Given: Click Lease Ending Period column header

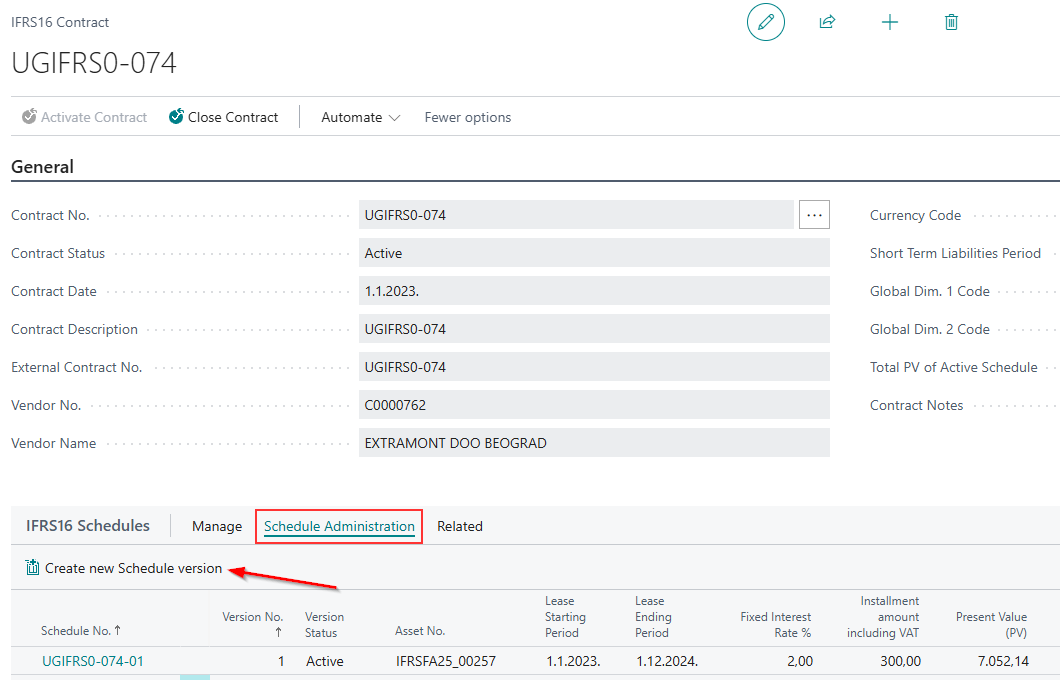Looking at the screenshot, I should [x=653, y=616].
